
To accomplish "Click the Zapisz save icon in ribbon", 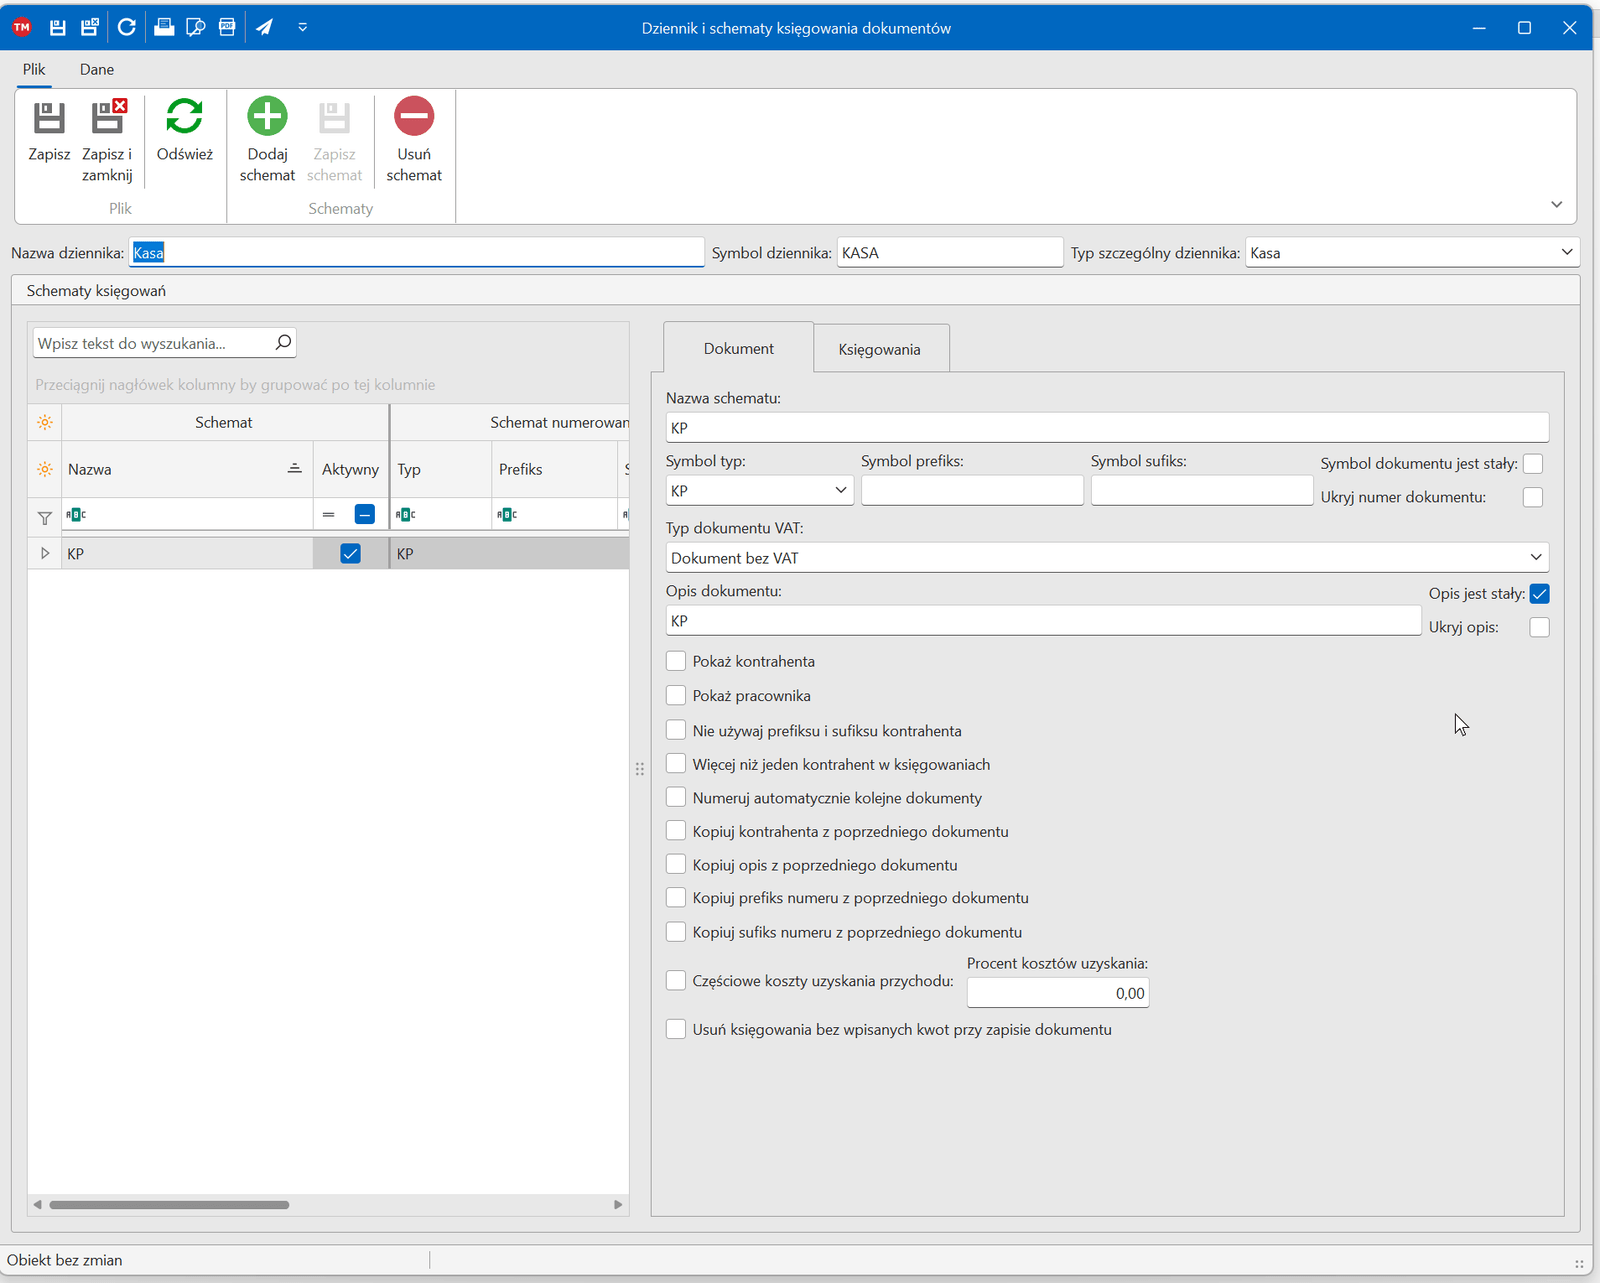I will pos(49,118).
